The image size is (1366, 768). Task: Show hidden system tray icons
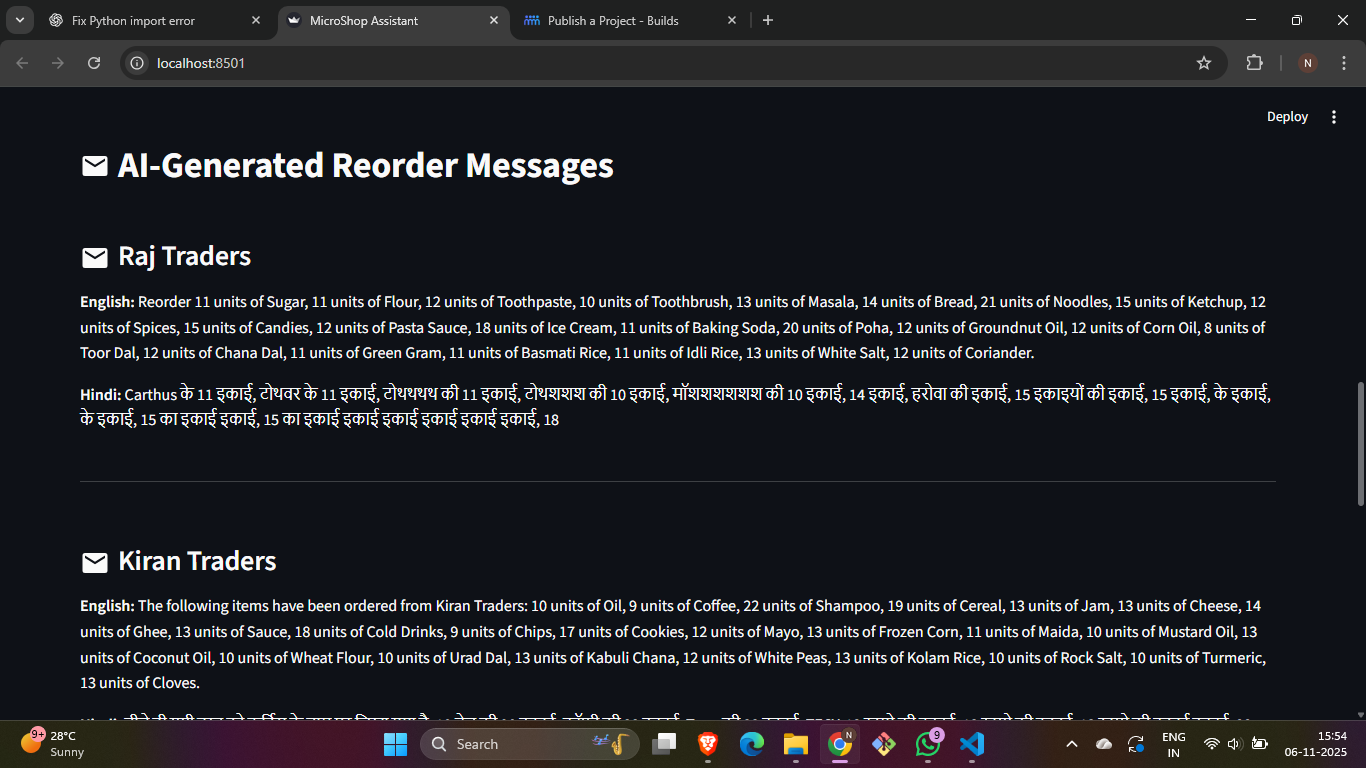pos(1071,744)
